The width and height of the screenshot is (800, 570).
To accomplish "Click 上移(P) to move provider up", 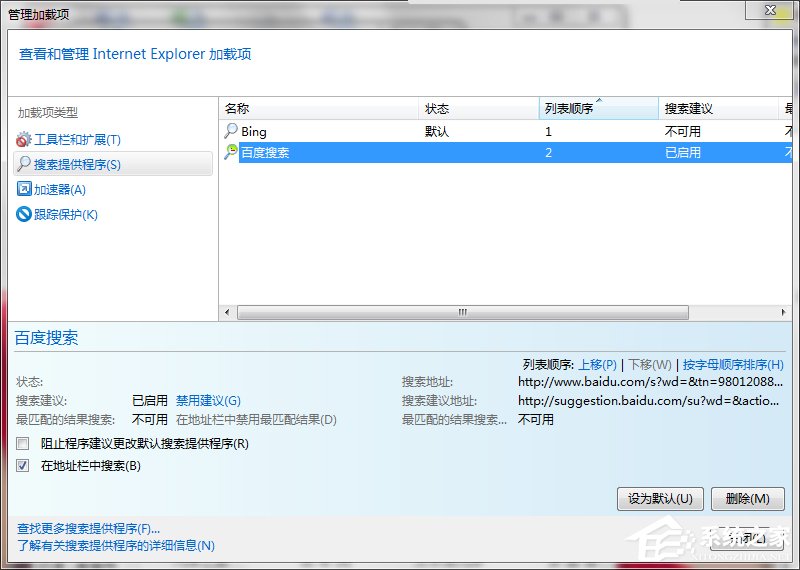I will (x=597, y=364).
